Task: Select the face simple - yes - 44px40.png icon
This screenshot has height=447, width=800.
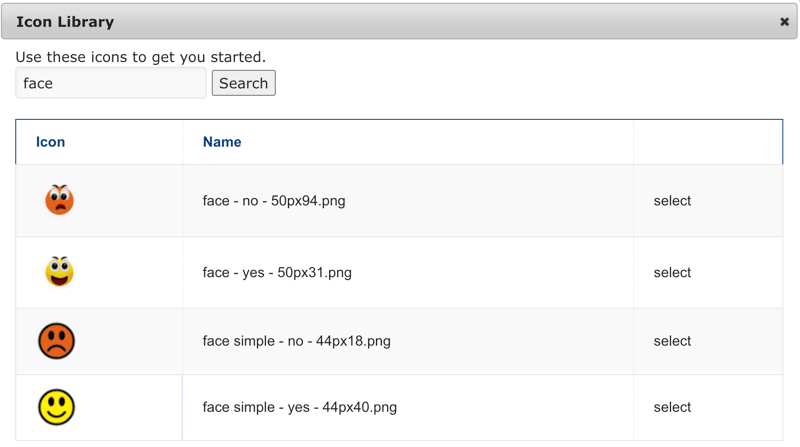Action: [x=672, y=407]
